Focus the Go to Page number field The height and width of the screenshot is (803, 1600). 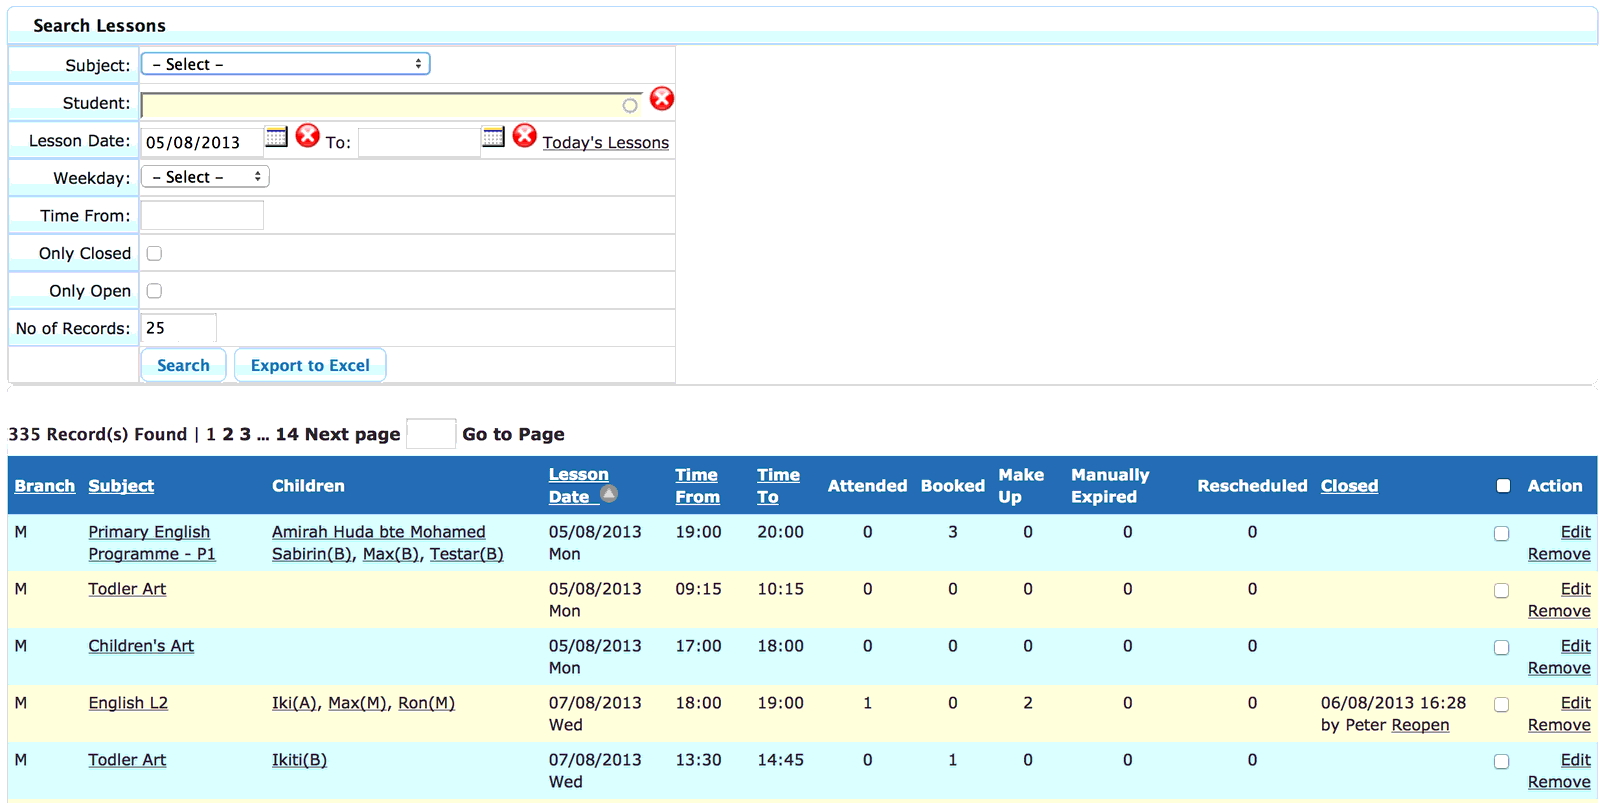[x=431, y=434]
